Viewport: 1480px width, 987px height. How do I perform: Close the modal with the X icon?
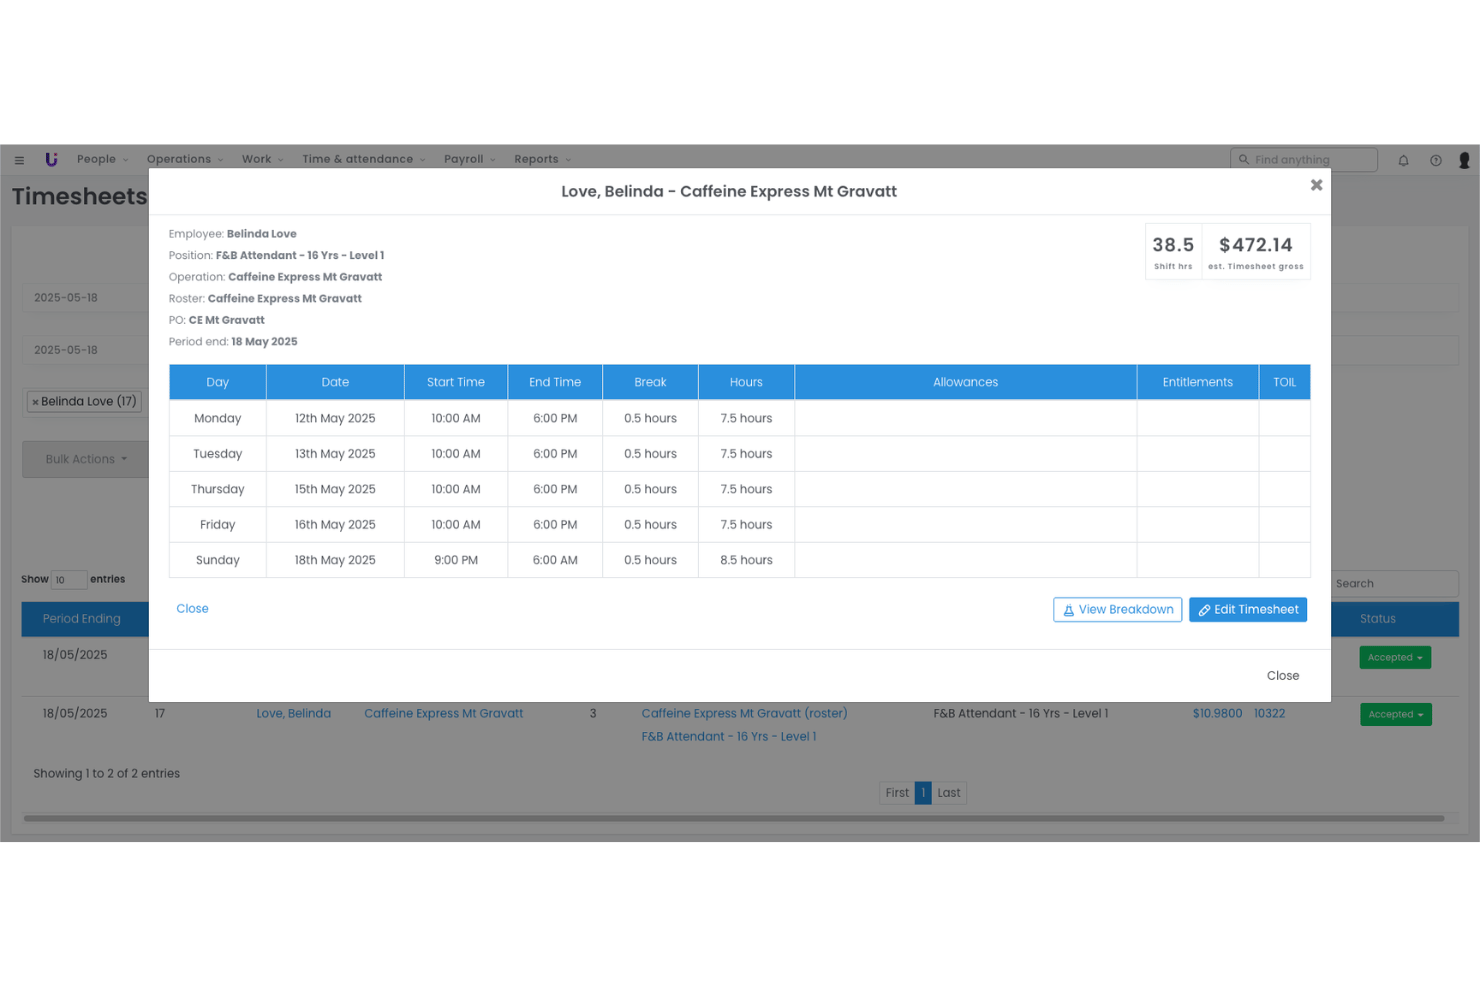[1316, 185]
